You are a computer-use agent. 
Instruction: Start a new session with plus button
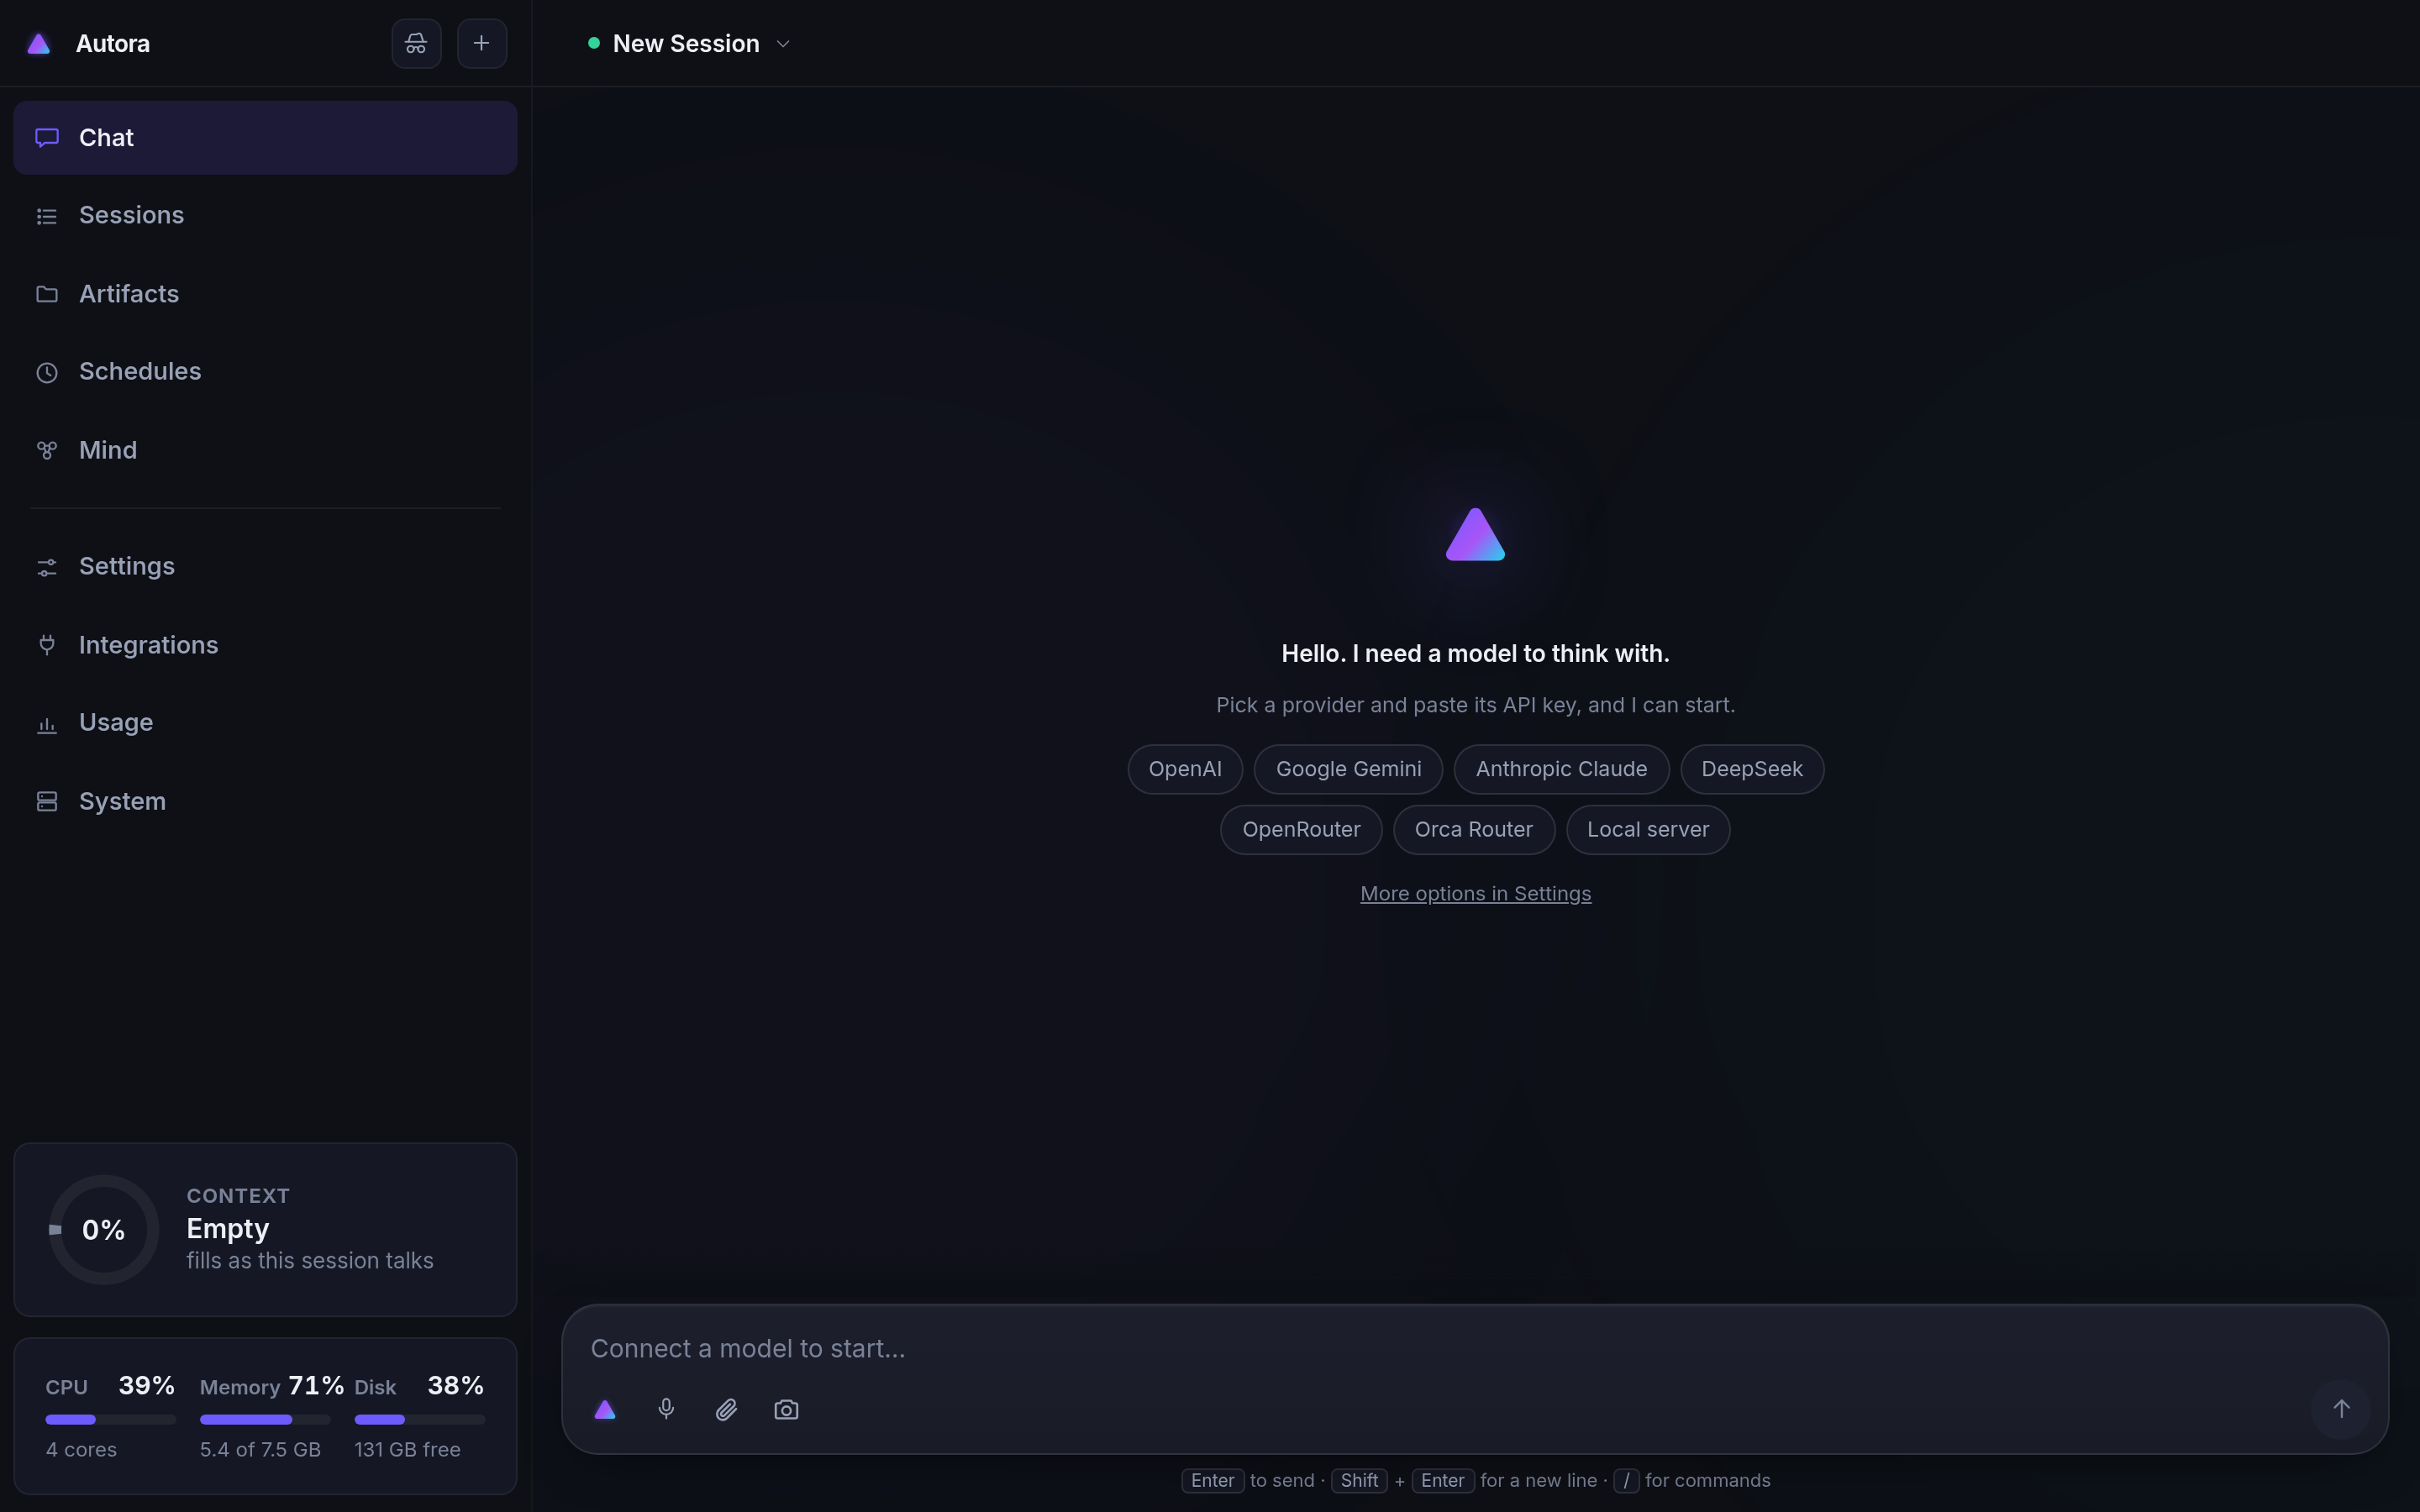tap(482, 44)
